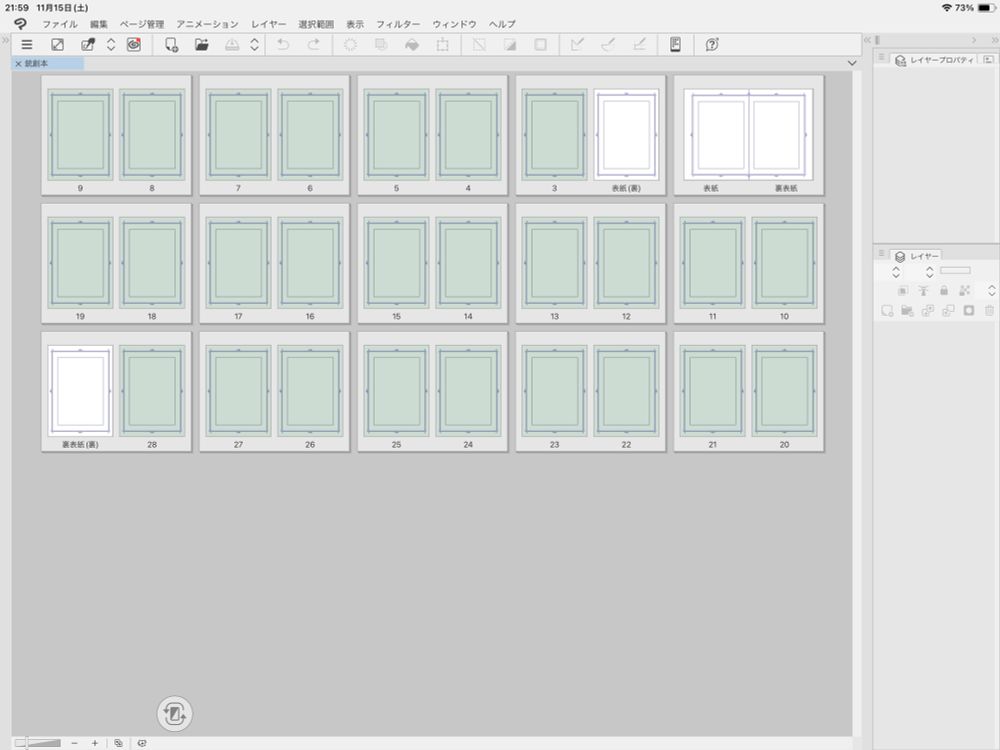1000x750 pixels.
Task: Click the Deselect icon
Action: click(x=479, y=45)
